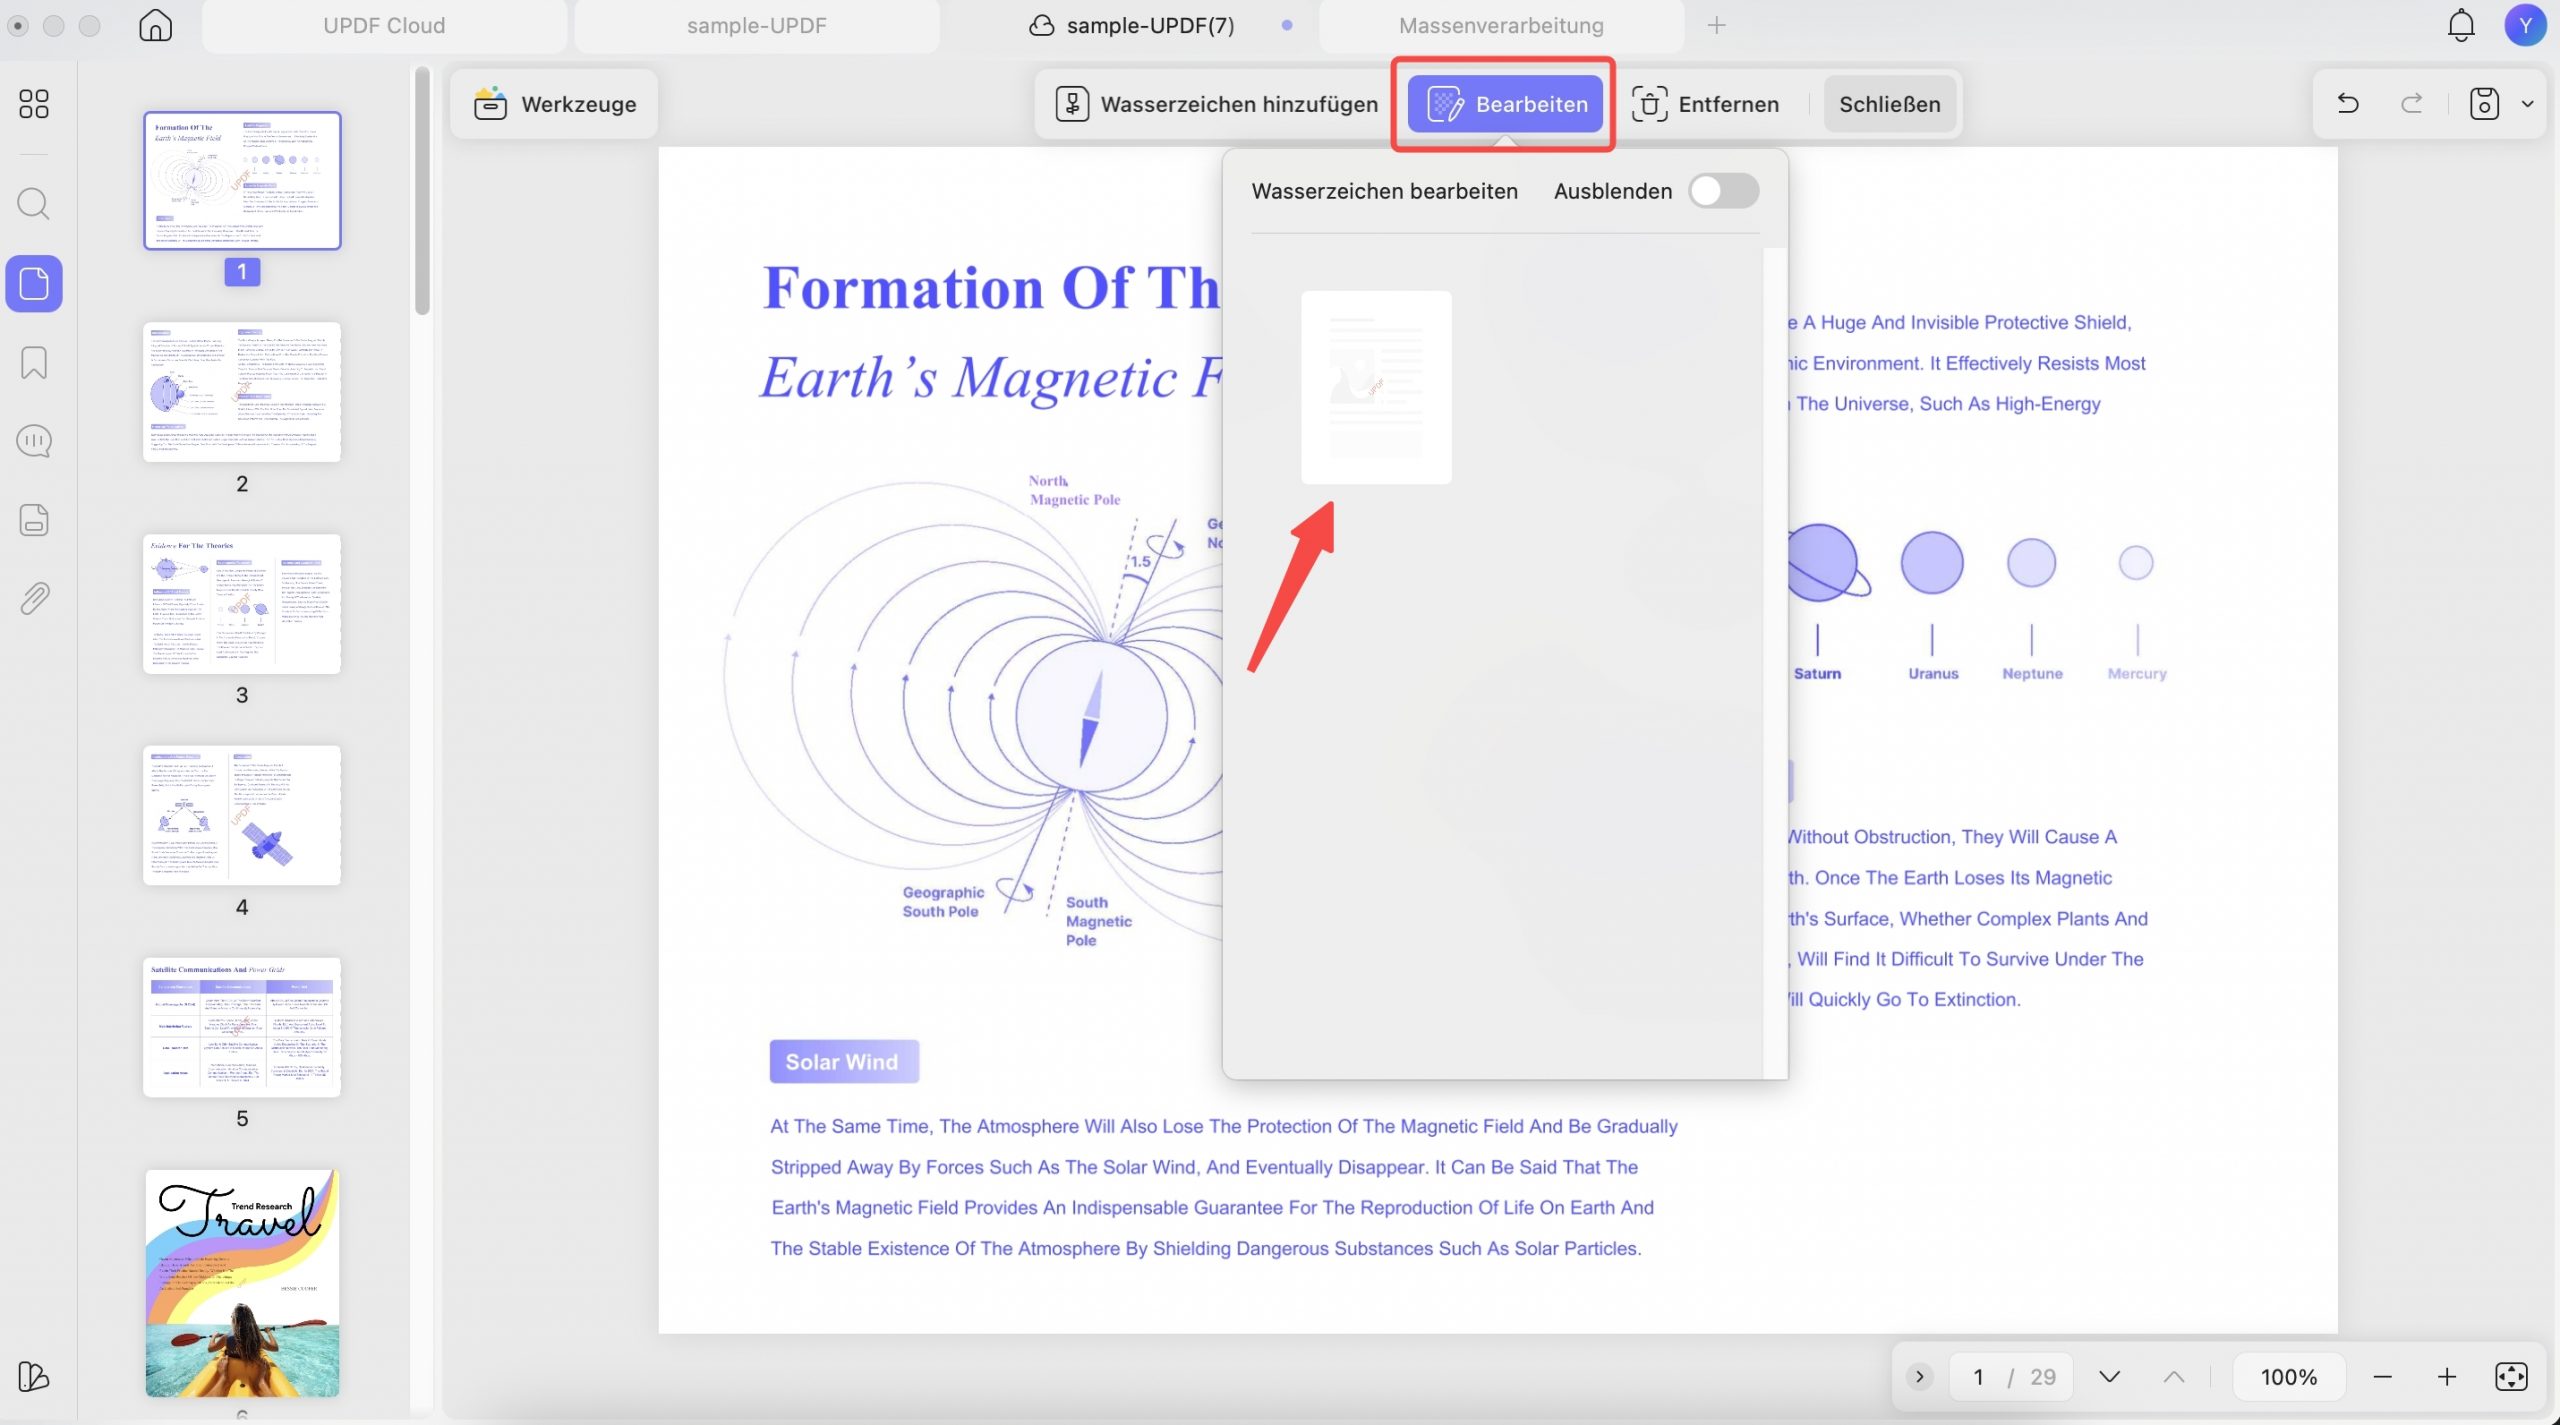Screen dimensions: 2560x1425
Task: Open the home screen icon
Action: click(x=155, y=25)
